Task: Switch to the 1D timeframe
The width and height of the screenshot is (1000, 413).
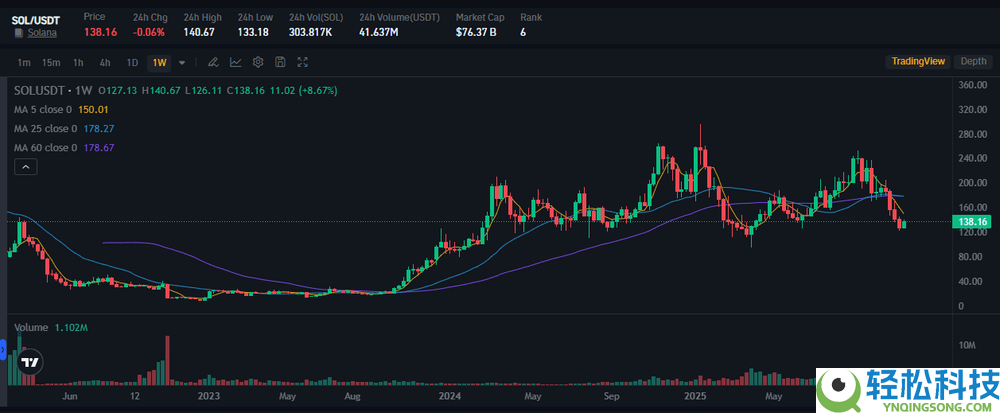Action: (x=131, y=62)
